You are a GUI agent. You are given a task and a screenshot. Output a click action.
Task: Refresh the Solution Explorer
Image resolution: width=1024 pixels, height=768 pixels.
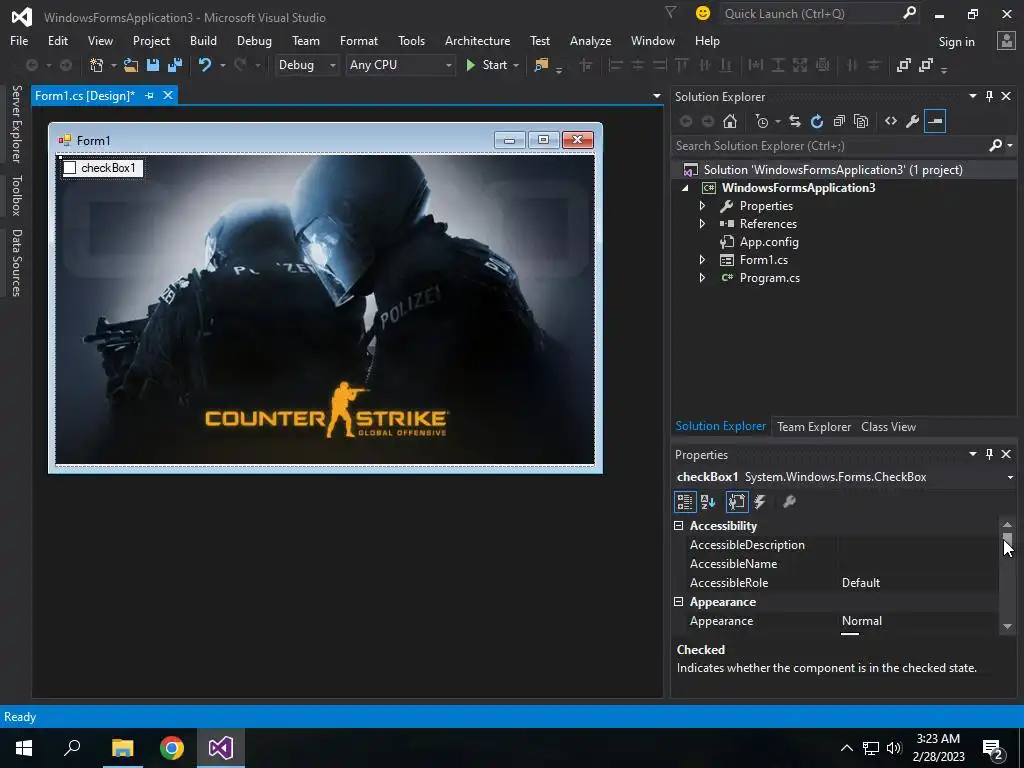click(817, 121)
